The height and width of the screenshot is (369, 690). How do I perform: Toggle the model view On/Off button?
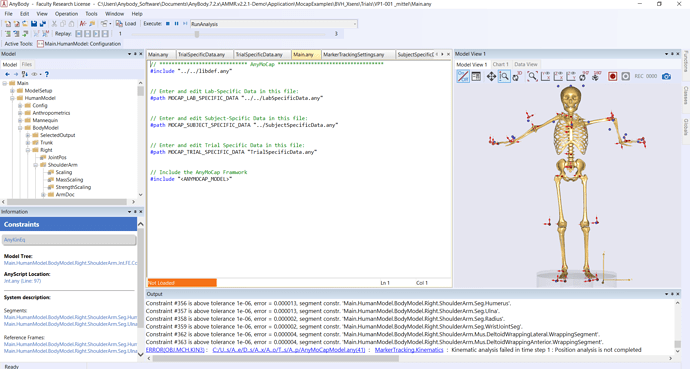[463, 76]
